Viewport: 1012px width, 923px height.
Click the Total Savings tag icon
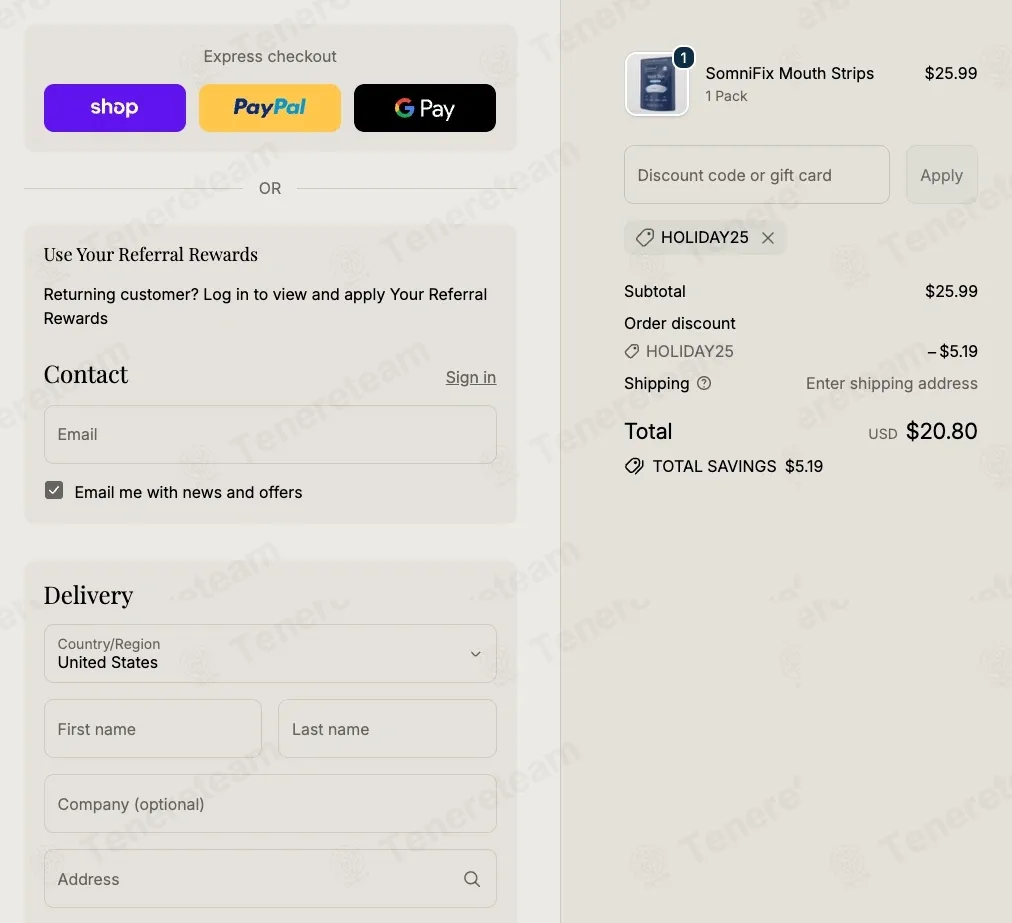(634, 466)
